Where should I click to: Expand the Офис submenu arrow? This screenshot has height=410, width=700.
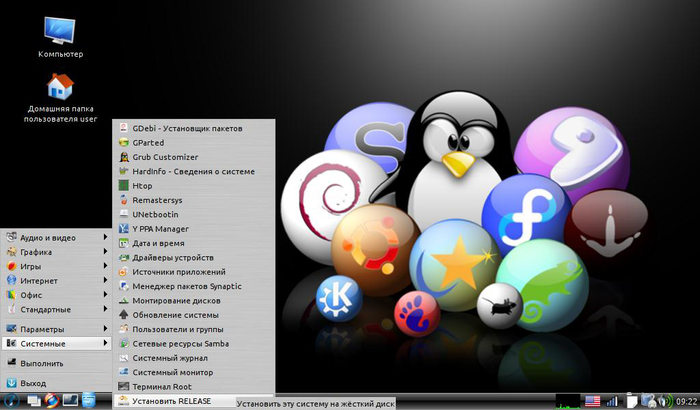(x=105, y=294)
